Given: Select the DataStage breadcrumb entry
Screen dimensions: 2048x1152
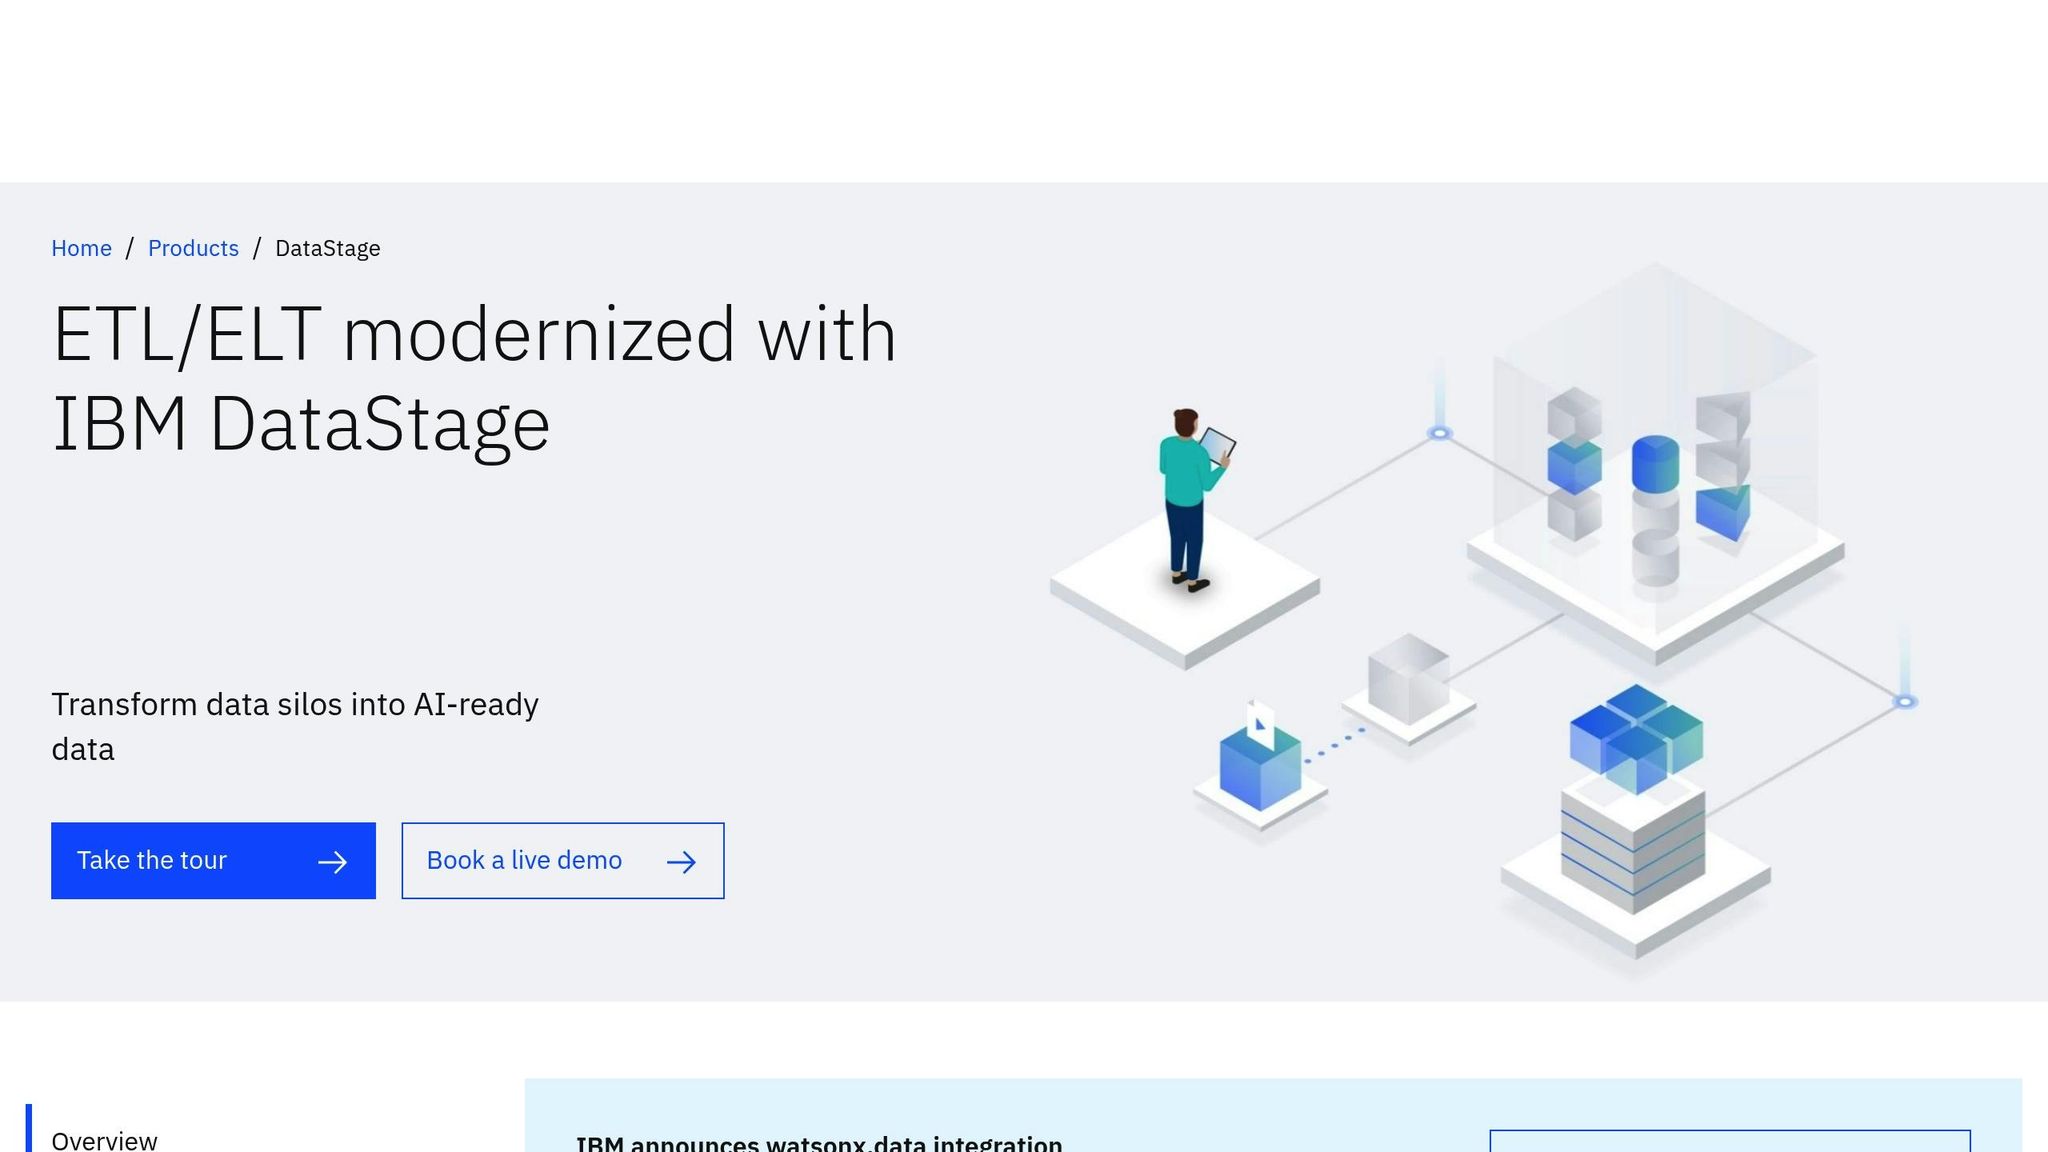Looking at the screenshot, I should point(327,247).
